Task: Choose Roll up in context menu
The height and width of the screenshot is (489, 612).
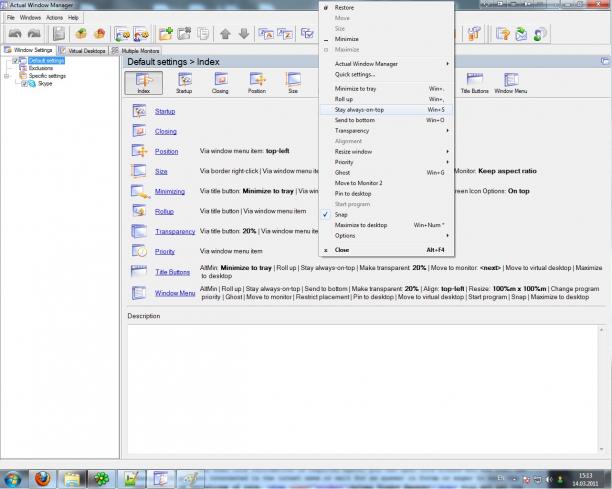Action: point(387,99)
